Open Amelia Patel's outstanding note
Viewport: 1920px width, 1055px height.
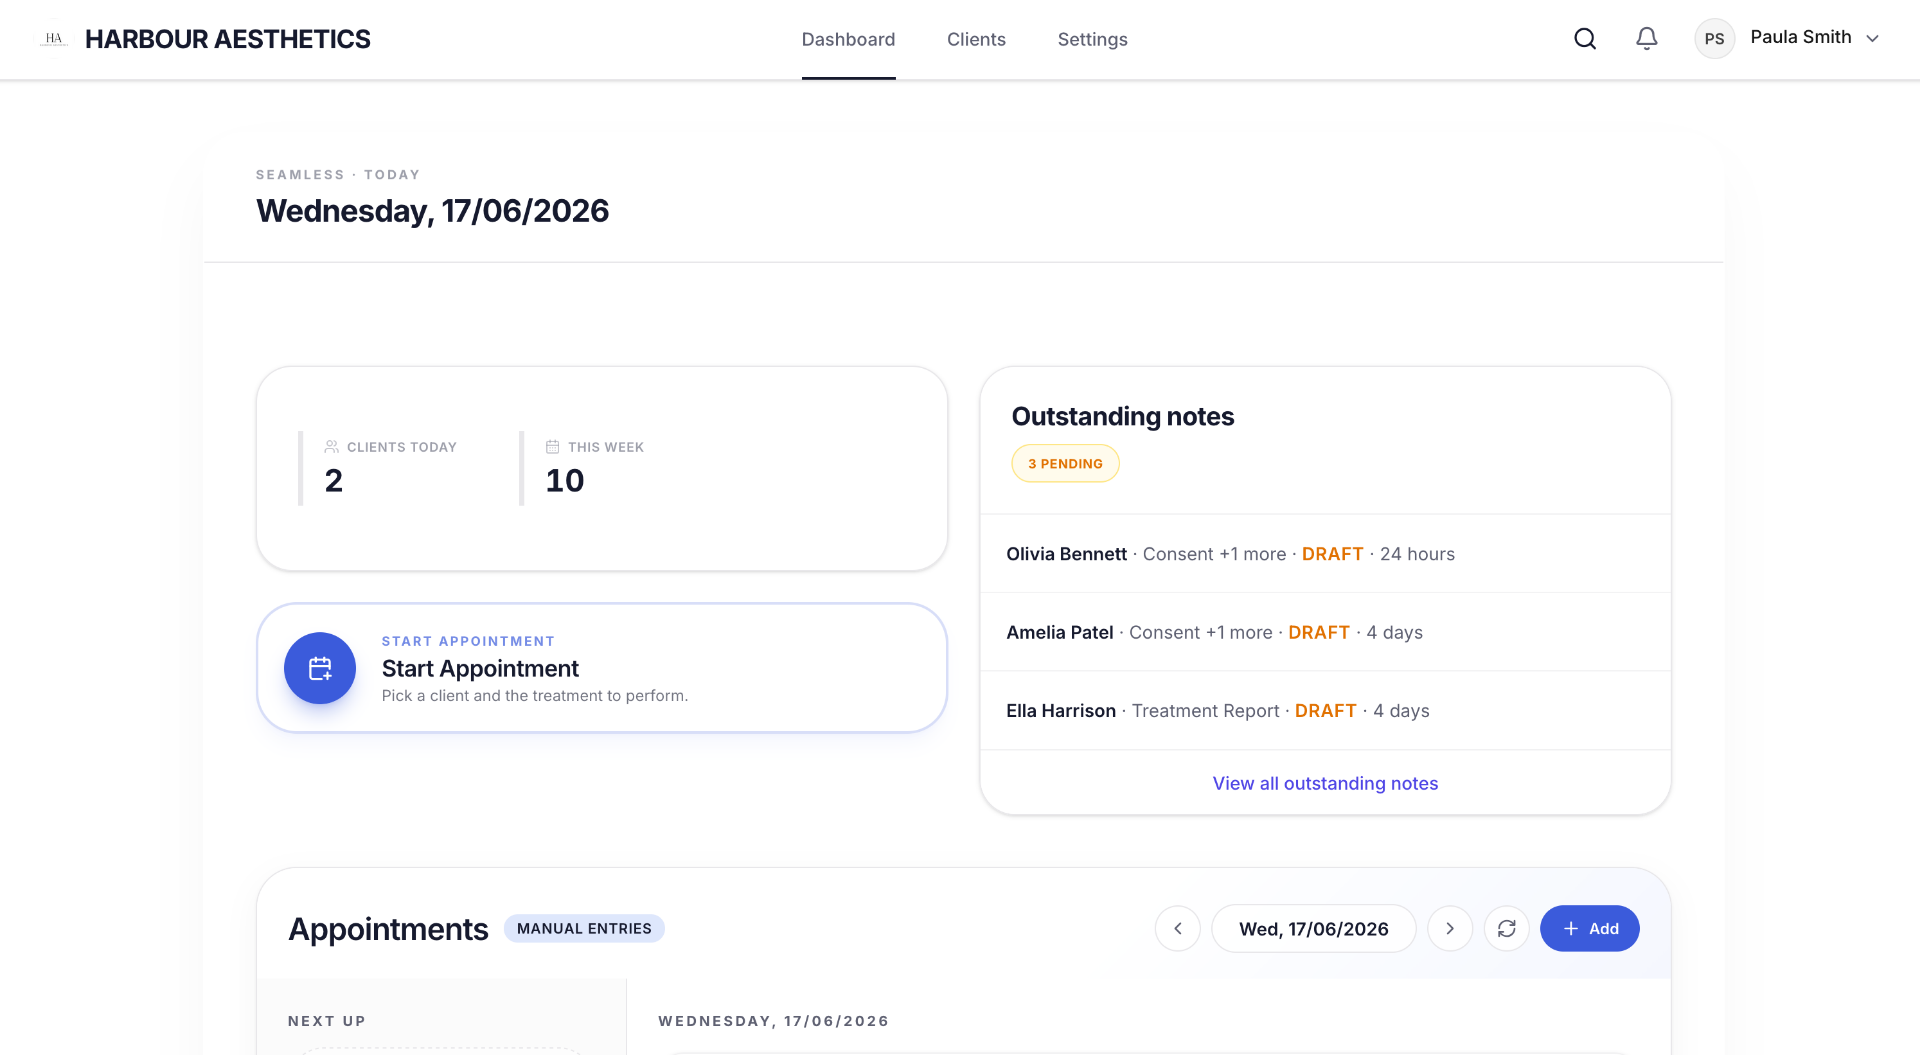pyautogui.click(x=1325, y=632)
